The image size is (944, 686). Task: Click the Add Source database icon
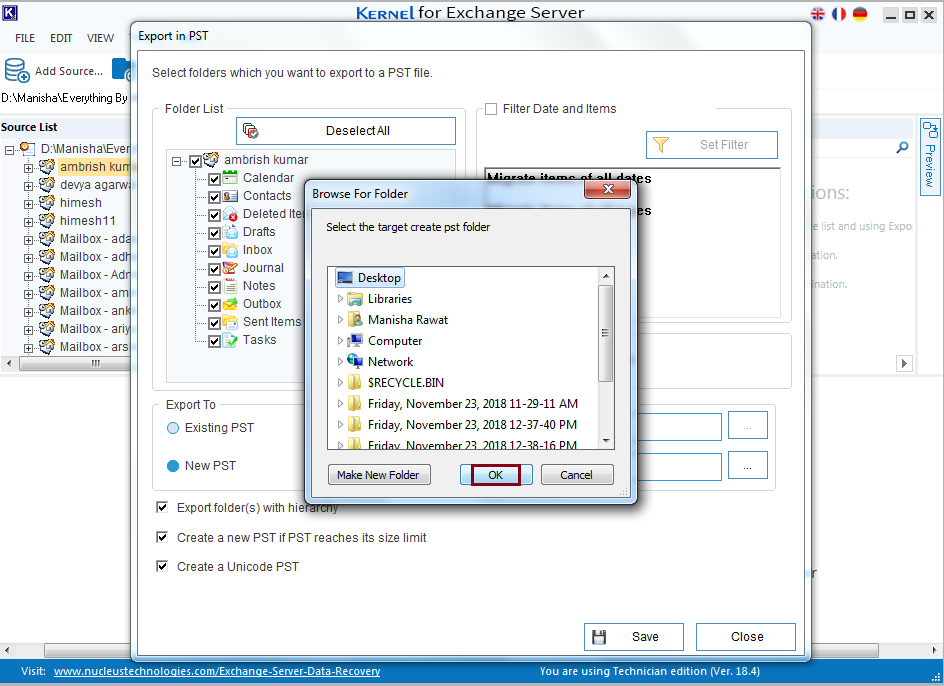[x=17, y=70]
